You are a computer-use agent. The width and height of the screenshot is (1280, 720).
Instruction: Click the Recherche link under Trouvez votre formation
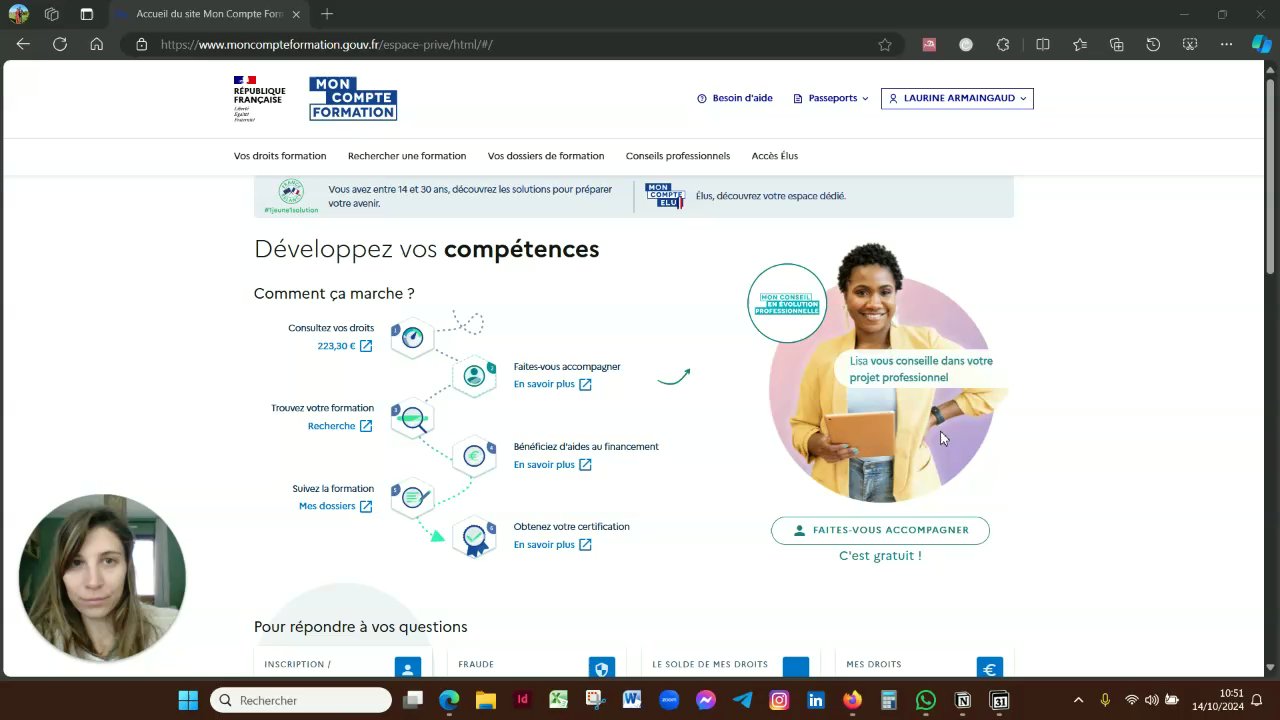340,426
